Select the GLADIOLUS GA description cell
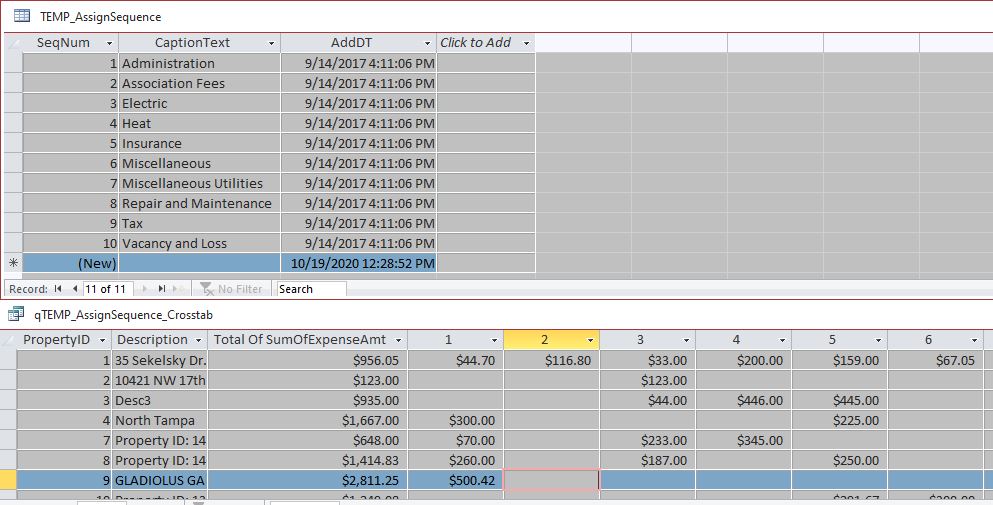This screenshot has height=505, width=993. tap(159, 480)
